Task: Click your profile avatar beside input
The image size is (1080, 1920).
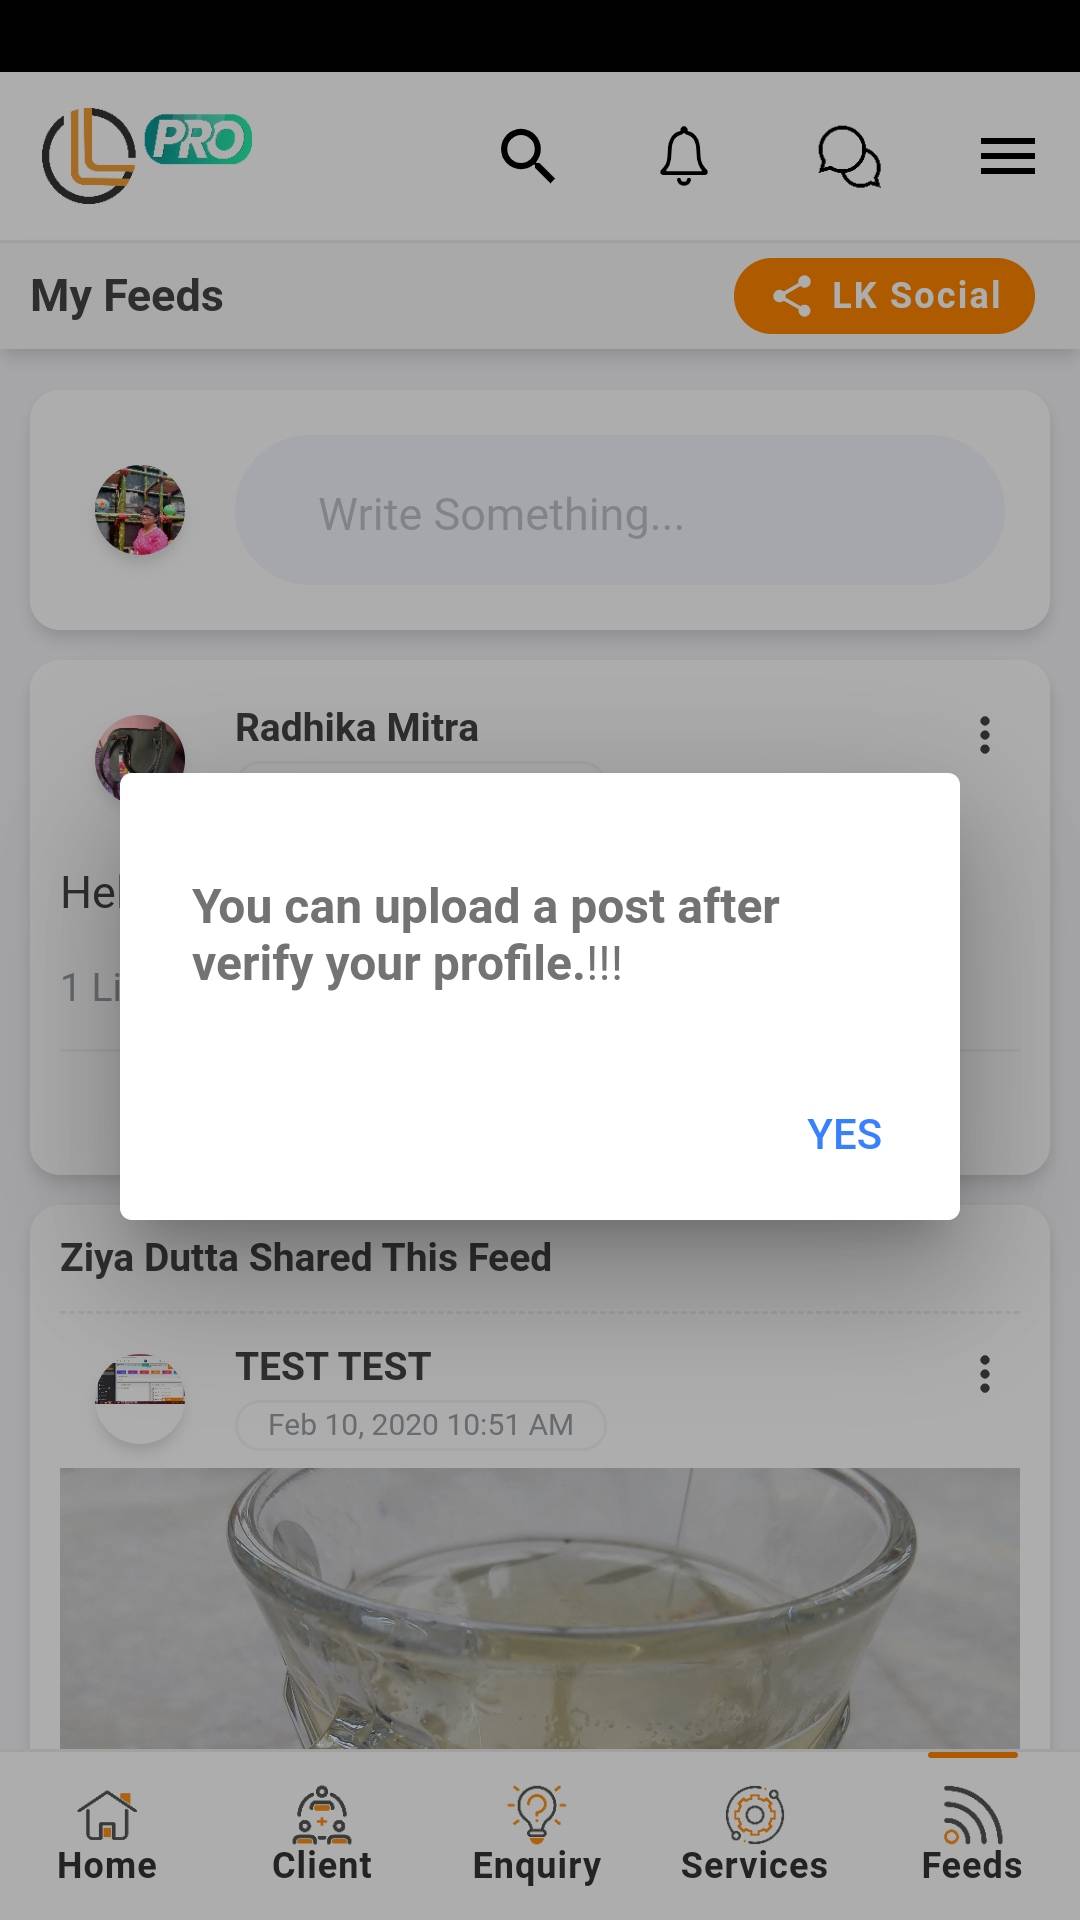Action: click(x=140, y=510)
